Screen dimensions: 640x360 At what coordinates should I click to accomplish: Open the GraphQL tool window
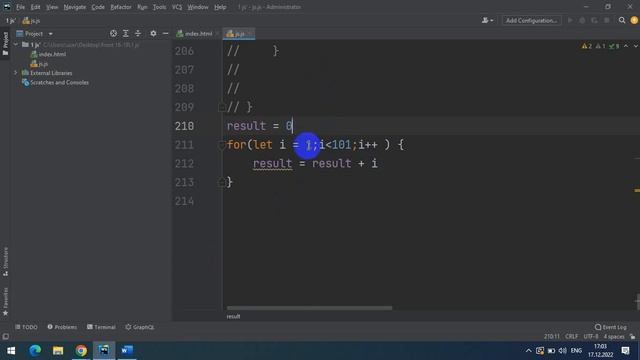click(x=140, y=327)
